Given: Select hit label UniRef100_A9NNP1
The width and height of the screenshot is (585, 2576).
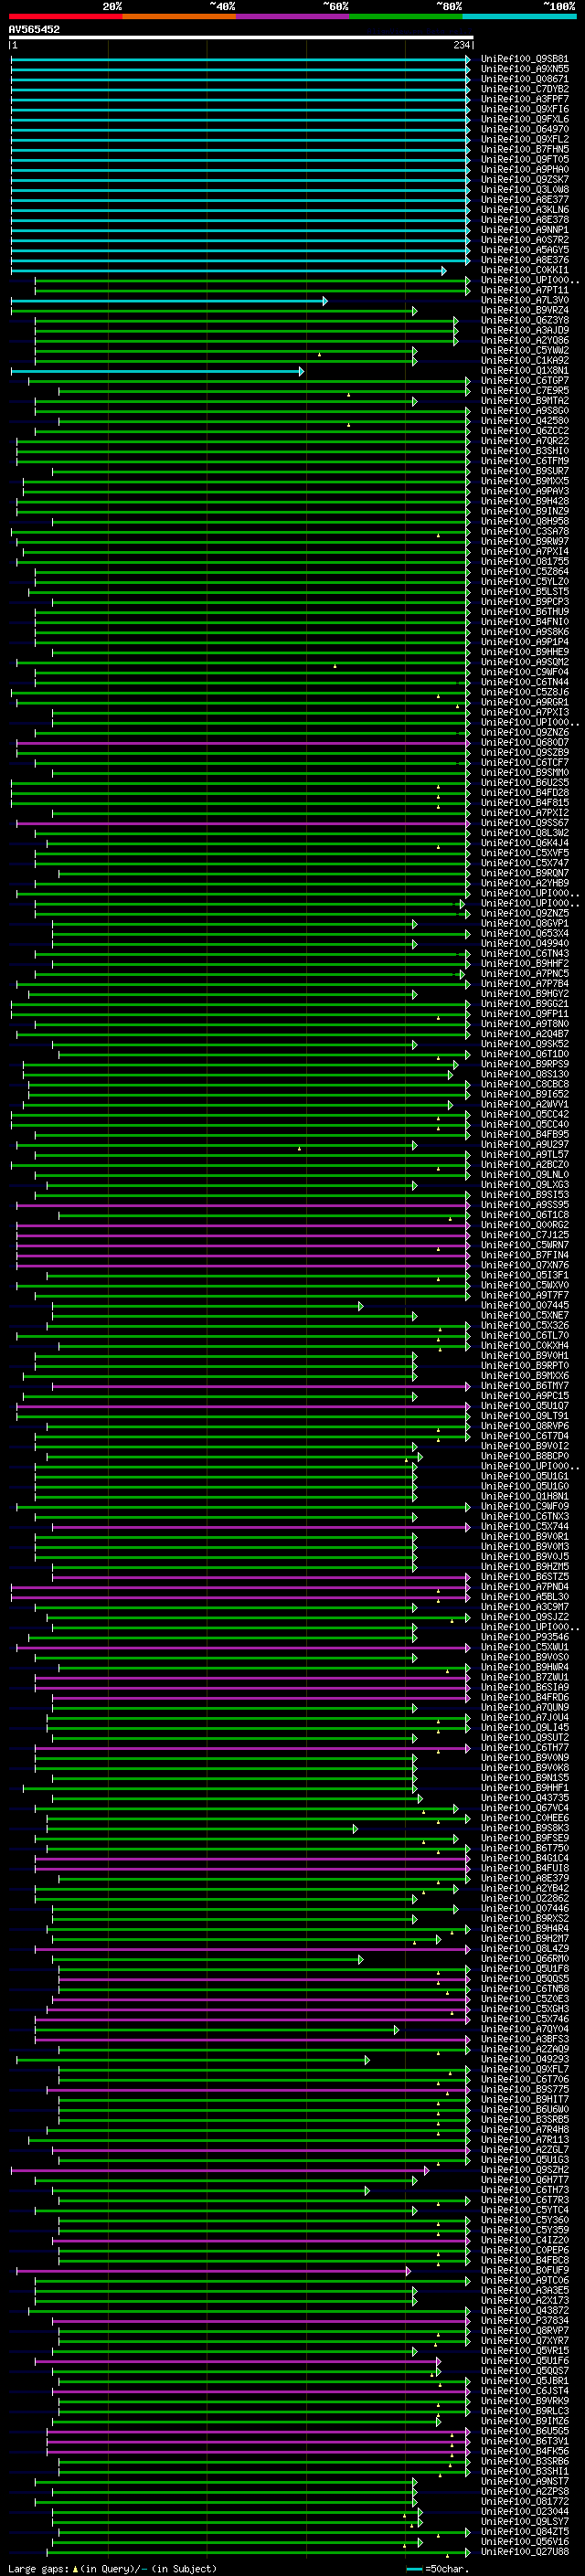Looking at the screenshot, I should tap(525, 230).
